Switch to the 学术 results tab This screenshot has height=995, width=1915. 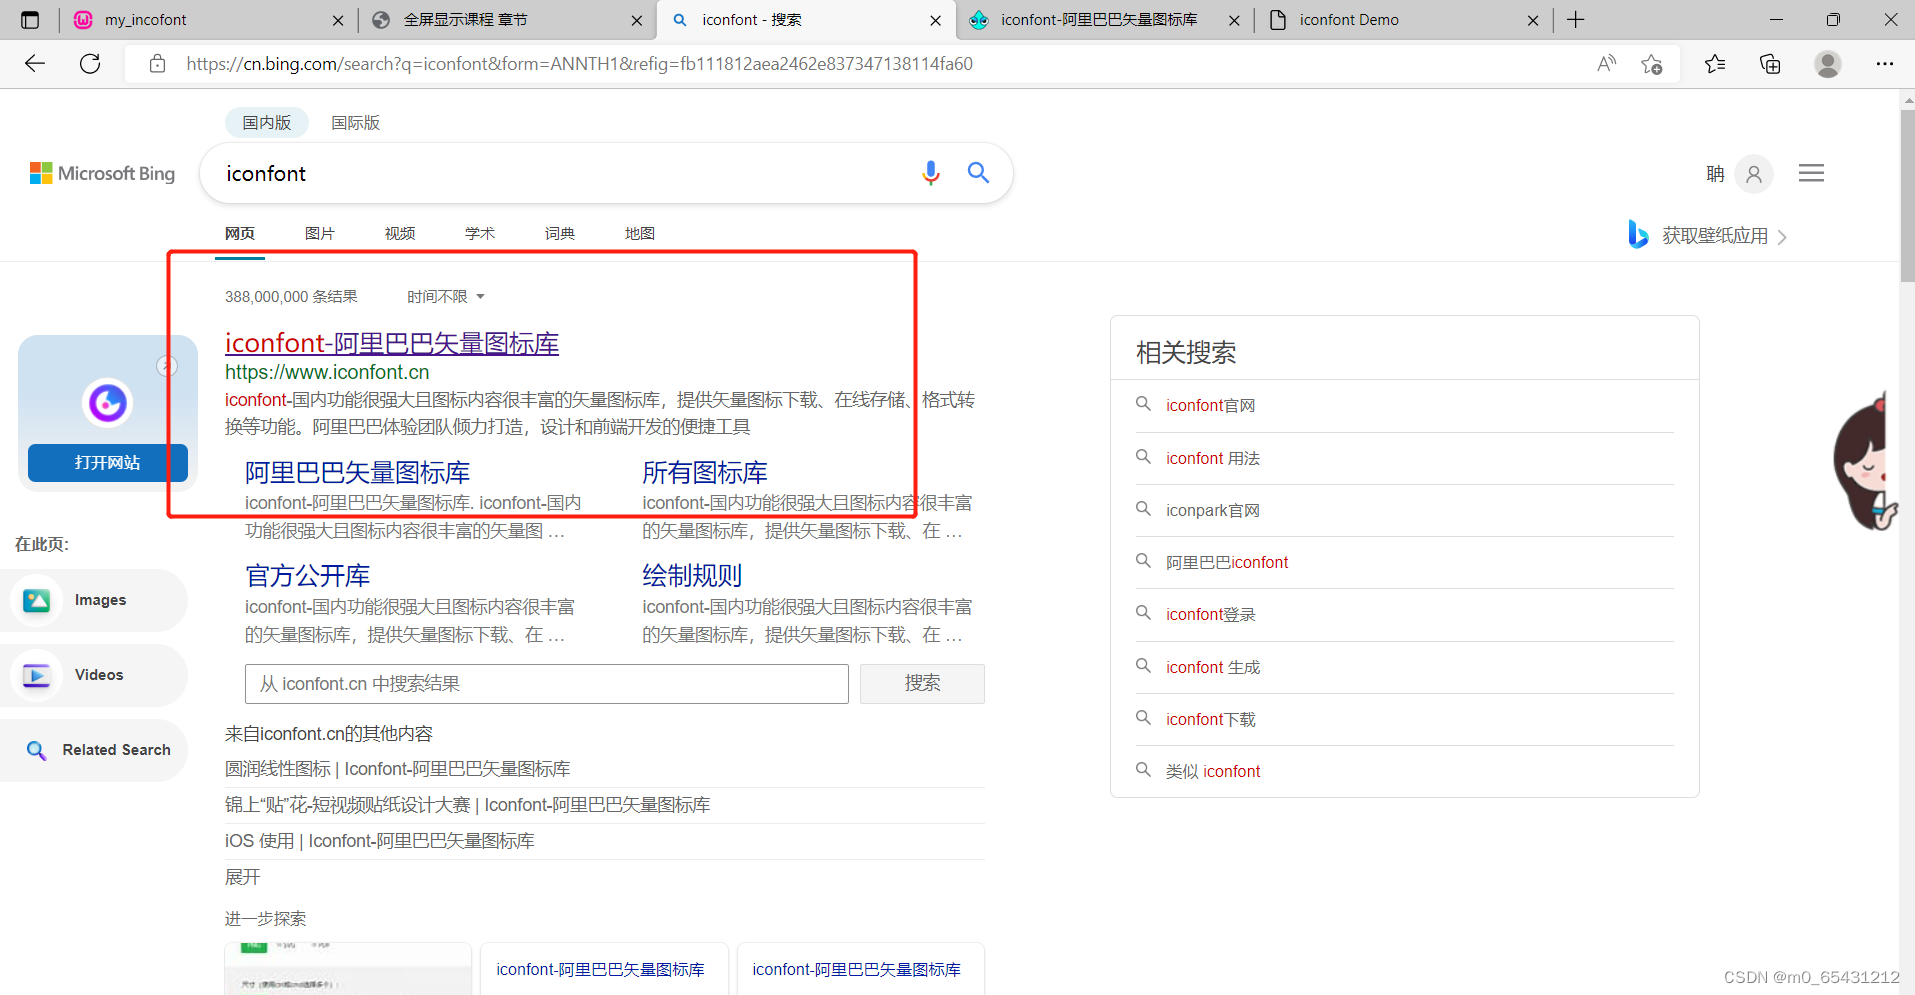click(x=480, y=233)
